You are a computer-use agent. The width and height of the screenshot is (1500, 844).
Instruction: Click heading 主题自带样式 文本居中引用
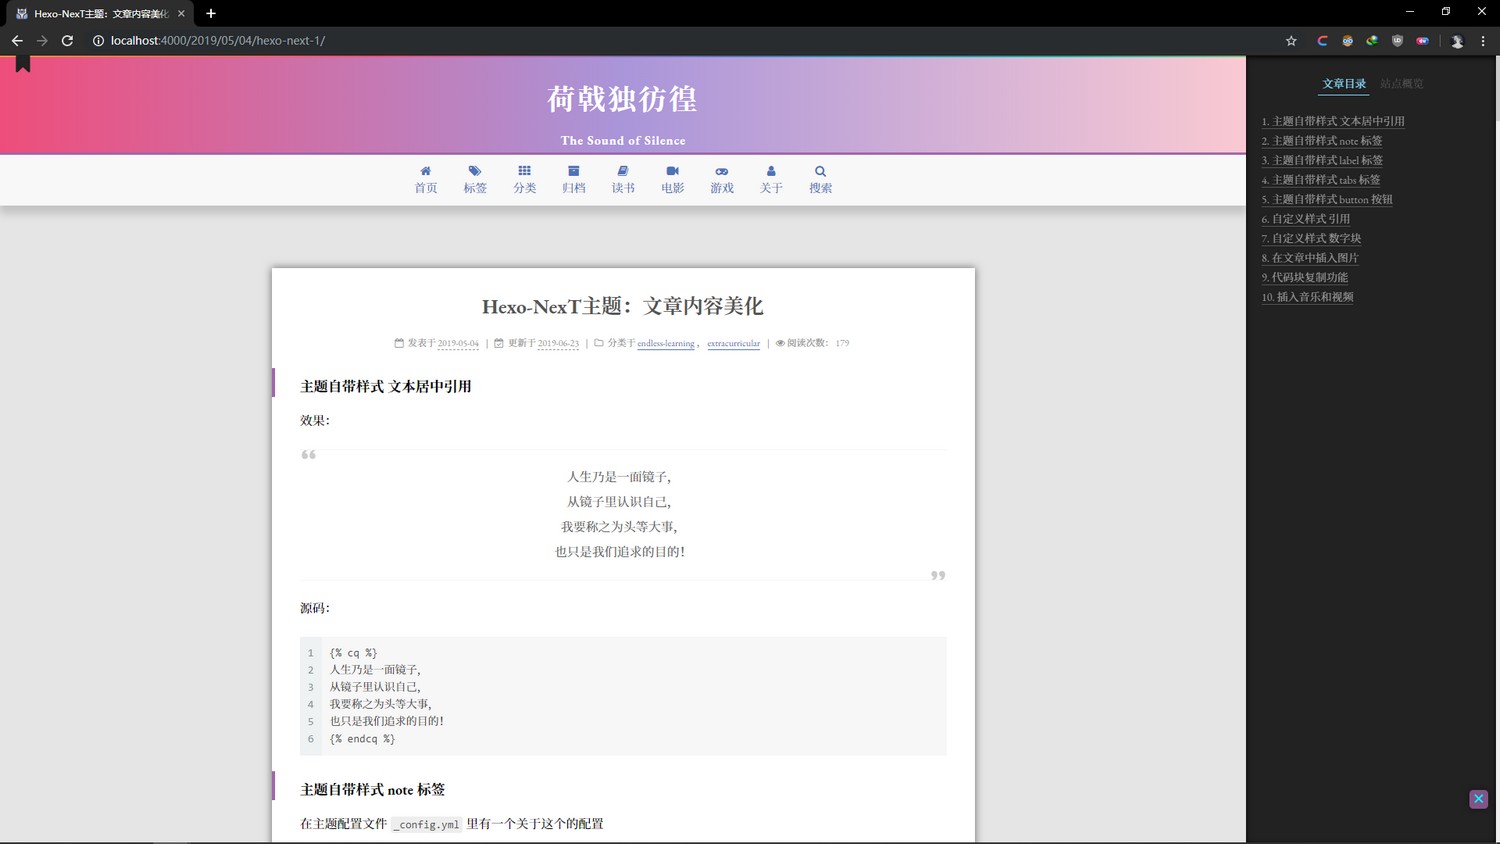(x=385, y=386)
